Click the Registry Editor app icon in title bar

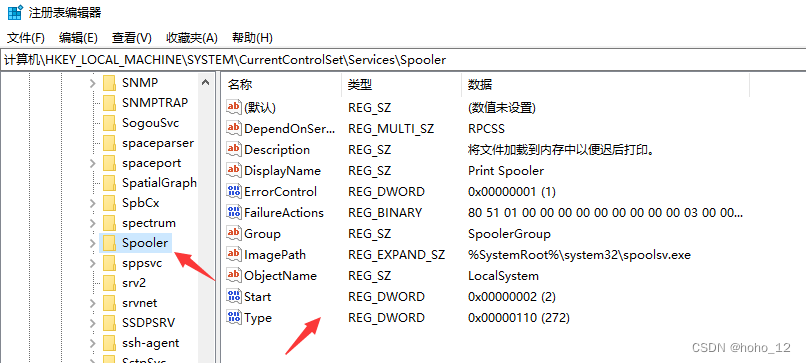click(15, 12)
